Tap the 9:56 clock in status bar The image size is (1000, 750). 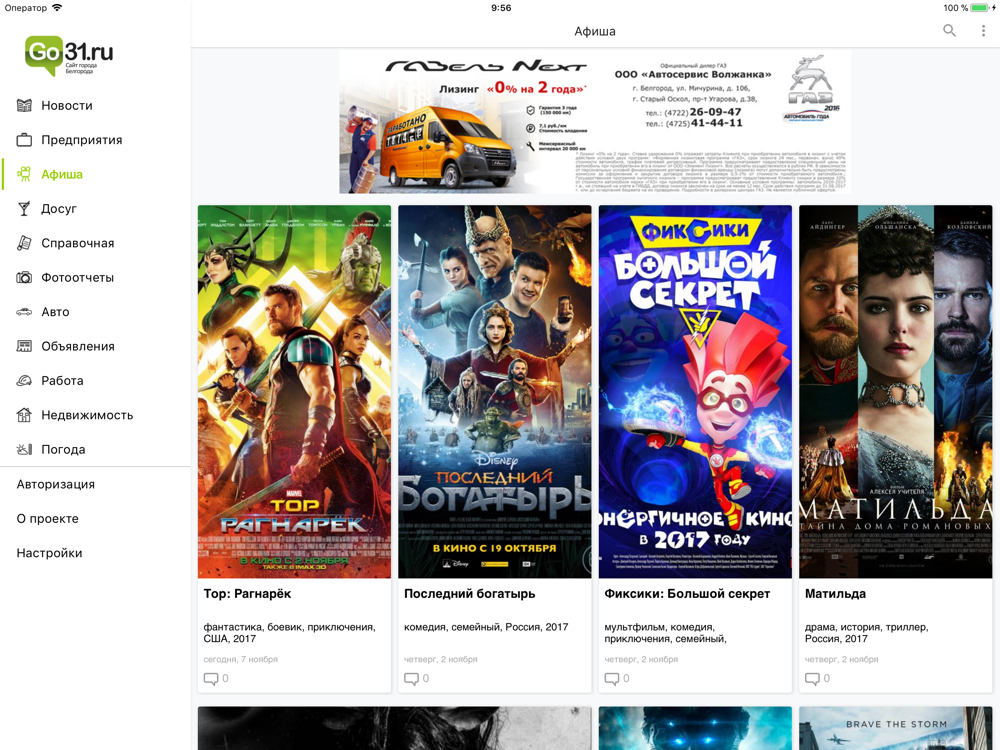point(501,8)
